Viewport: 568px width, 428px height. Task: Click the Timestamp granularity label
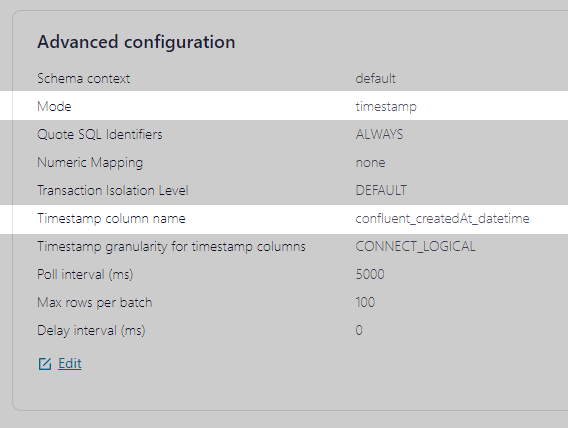171,247
